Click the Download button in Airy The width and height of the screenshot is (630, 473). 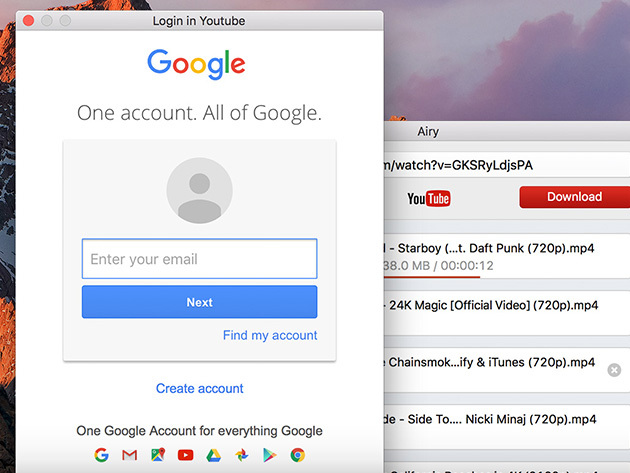pyautogui.click(x=575, y=197)
